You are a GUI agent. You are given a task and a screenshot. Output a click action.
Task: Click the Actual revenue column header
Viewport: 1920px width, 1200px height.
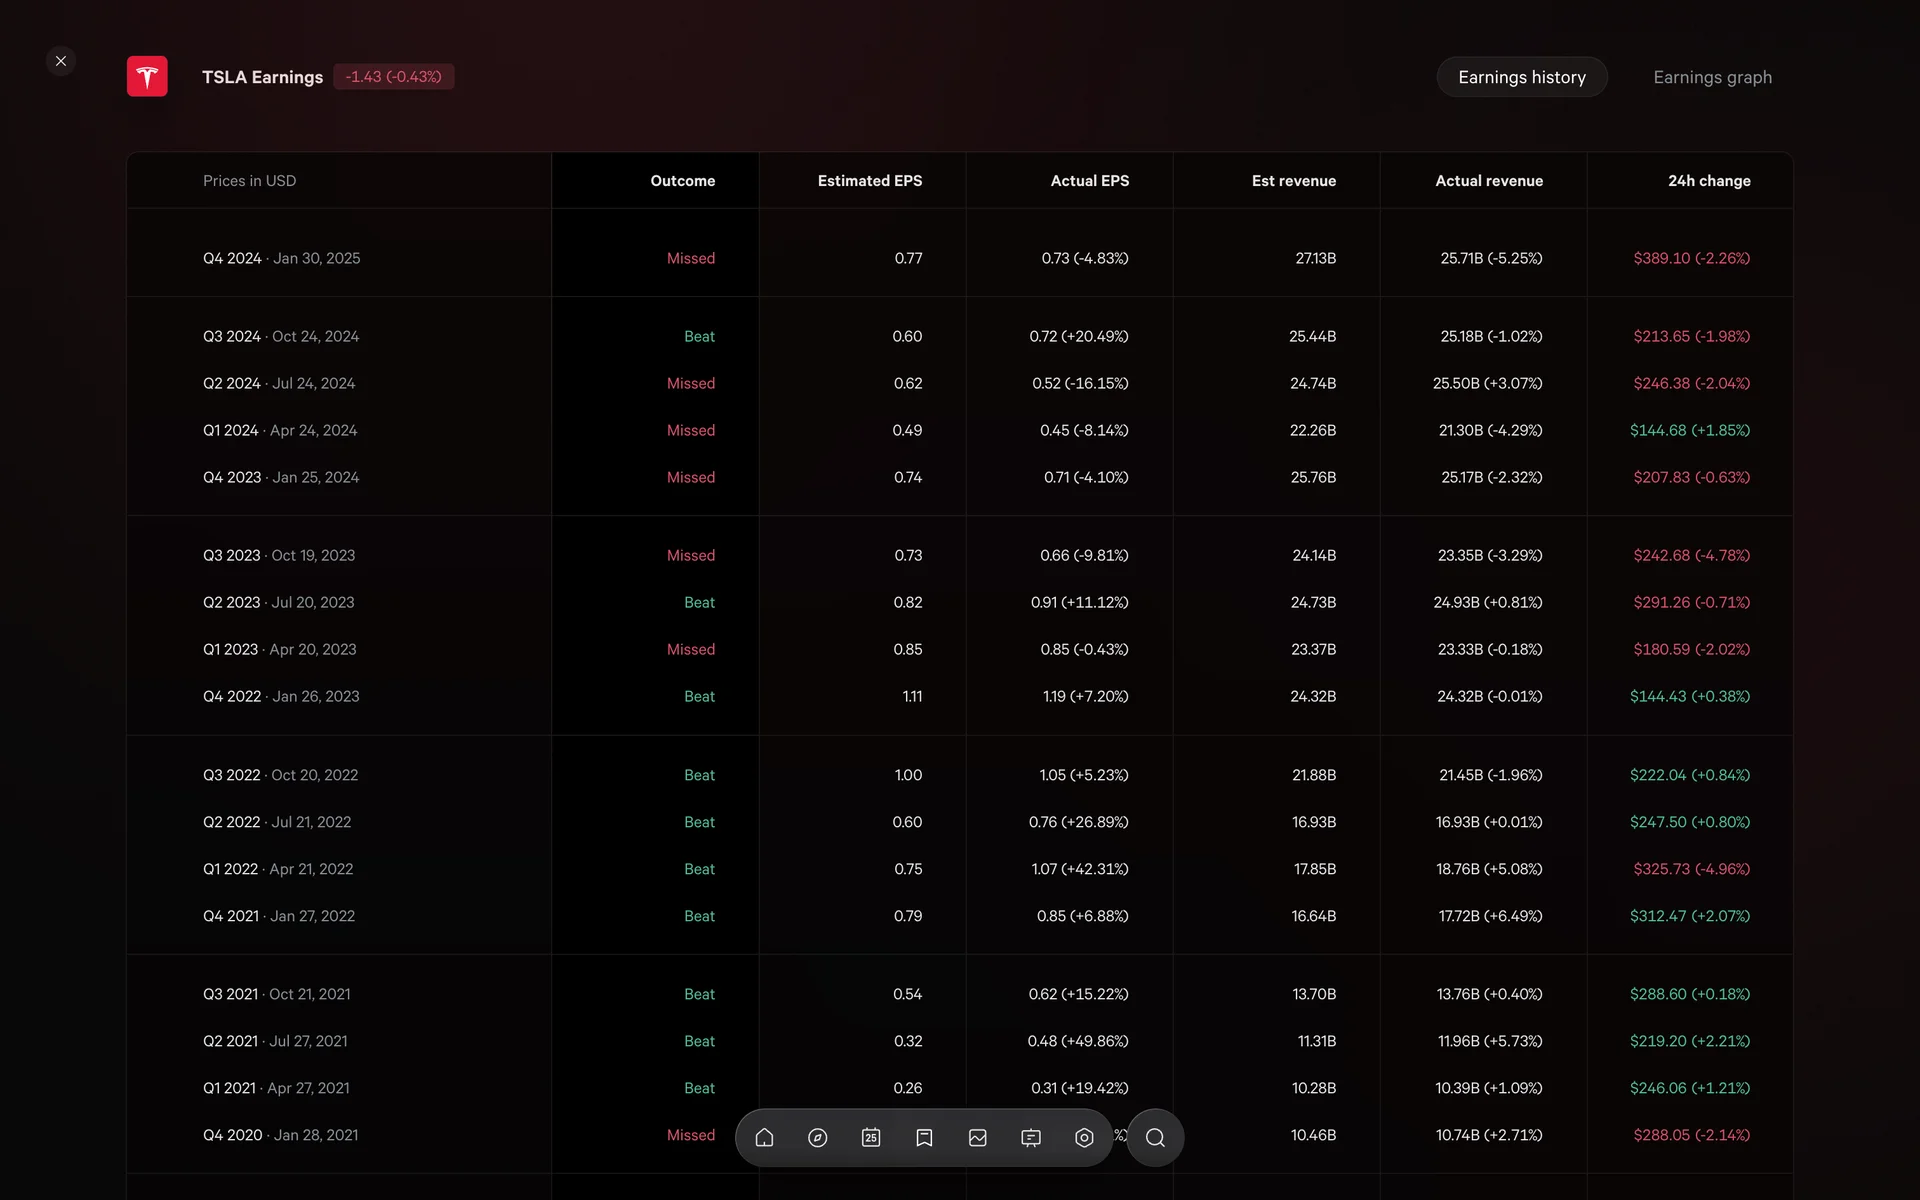point(1488,181)
